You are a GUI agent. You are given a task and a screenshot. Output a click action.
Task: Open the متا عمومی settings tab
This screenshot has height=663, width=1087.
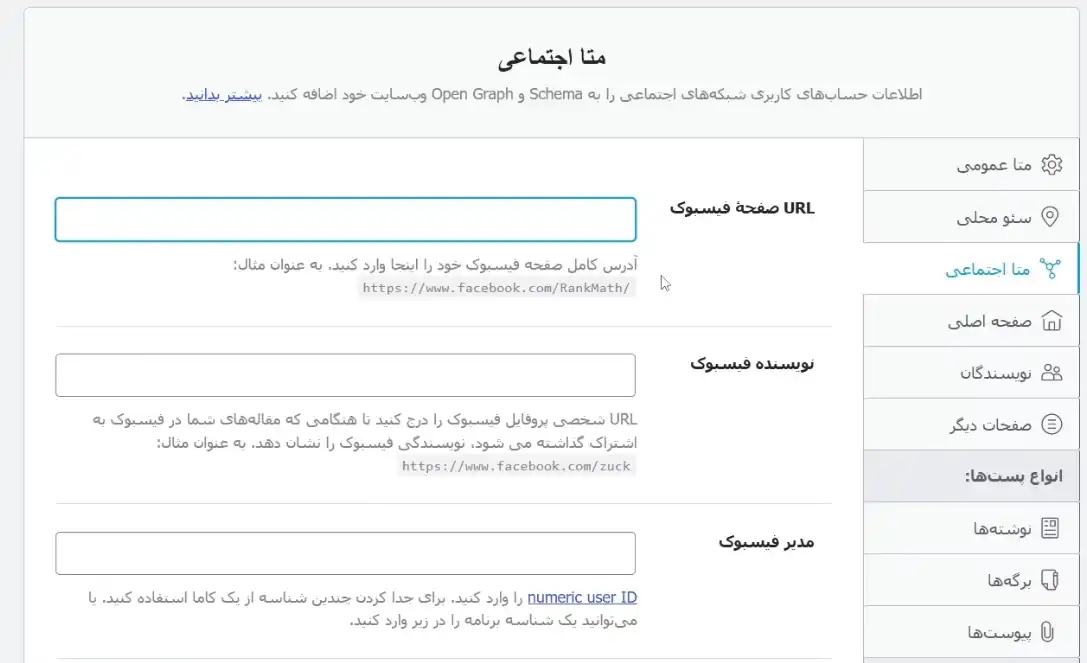pos(971,164)
